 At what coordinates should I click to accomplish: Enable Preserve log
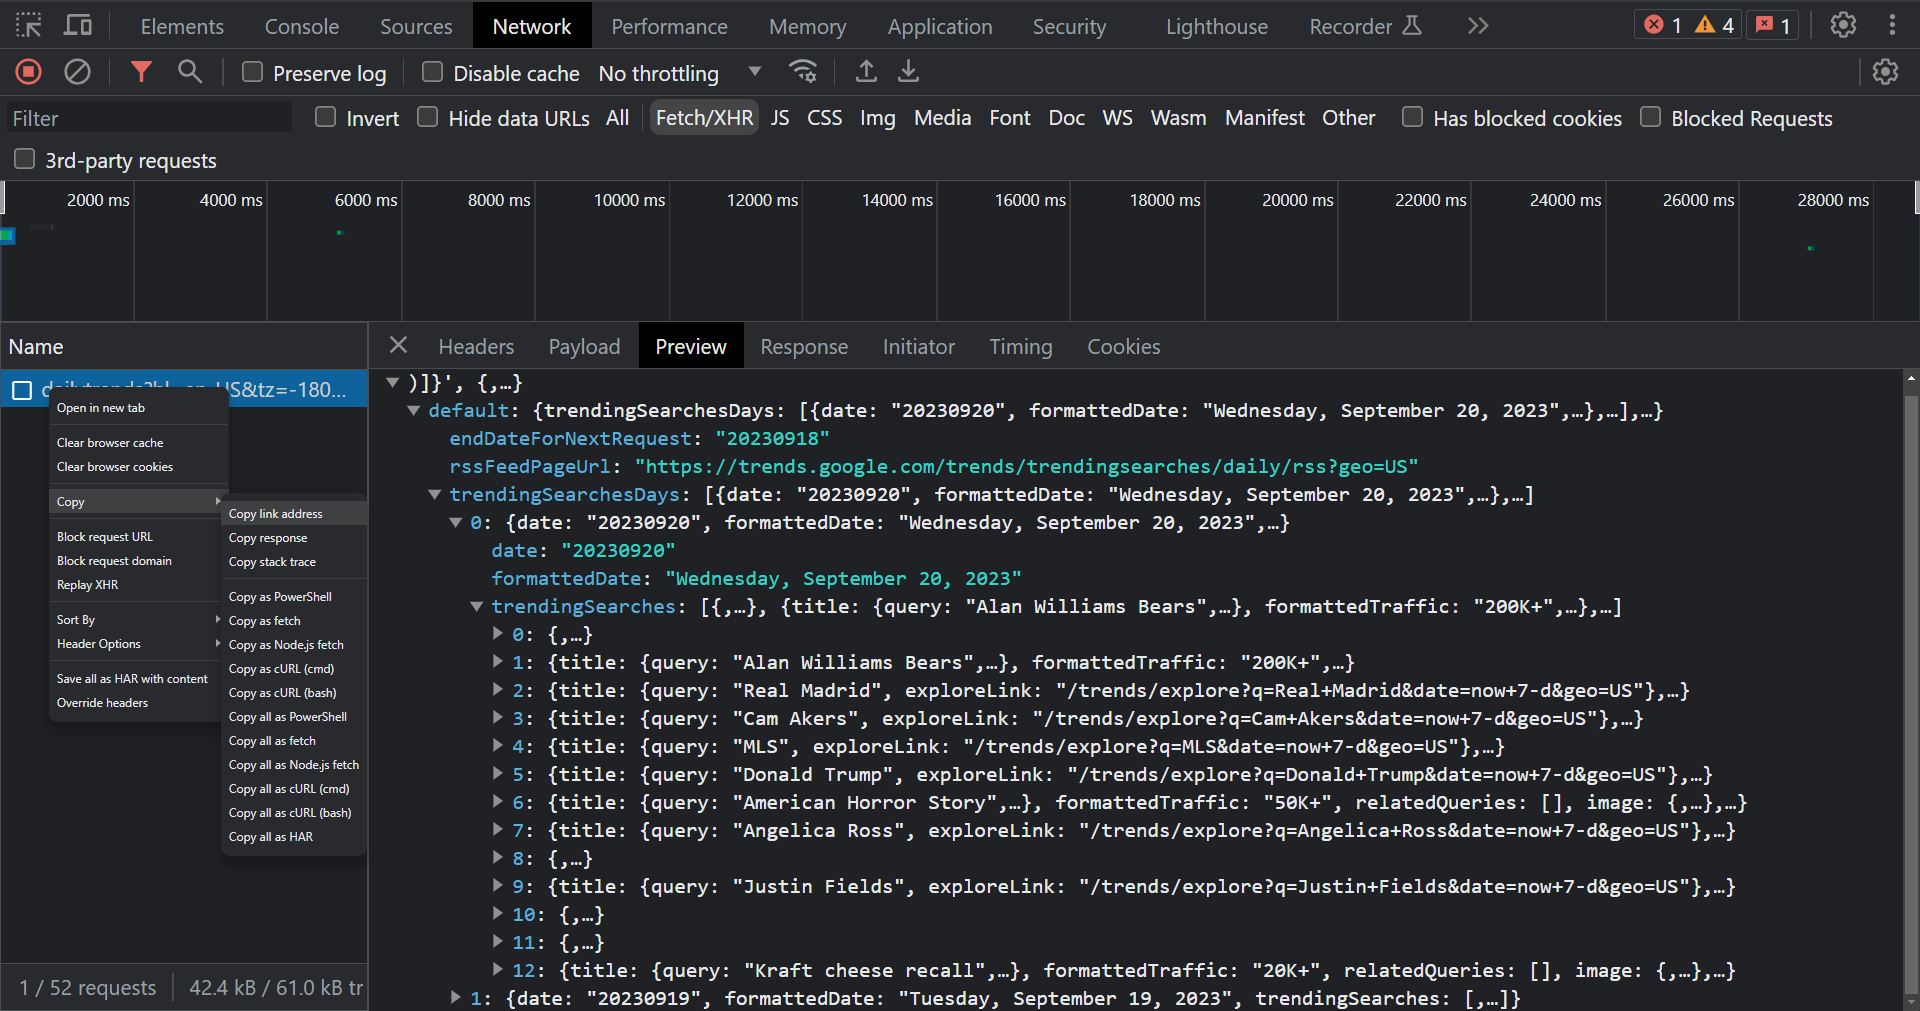click(251, 71)
